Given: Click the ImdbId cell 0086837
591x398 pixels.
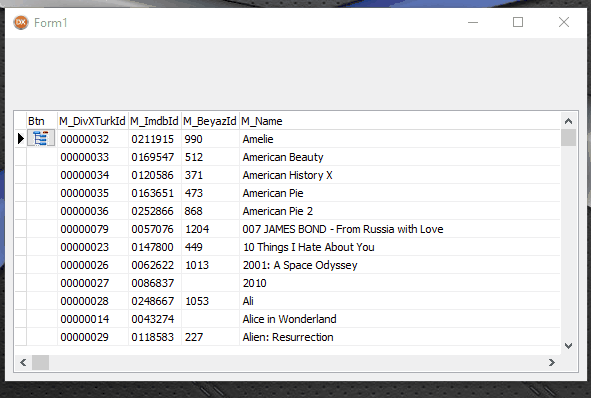Looking at the screenshot, I should [155, 283].
